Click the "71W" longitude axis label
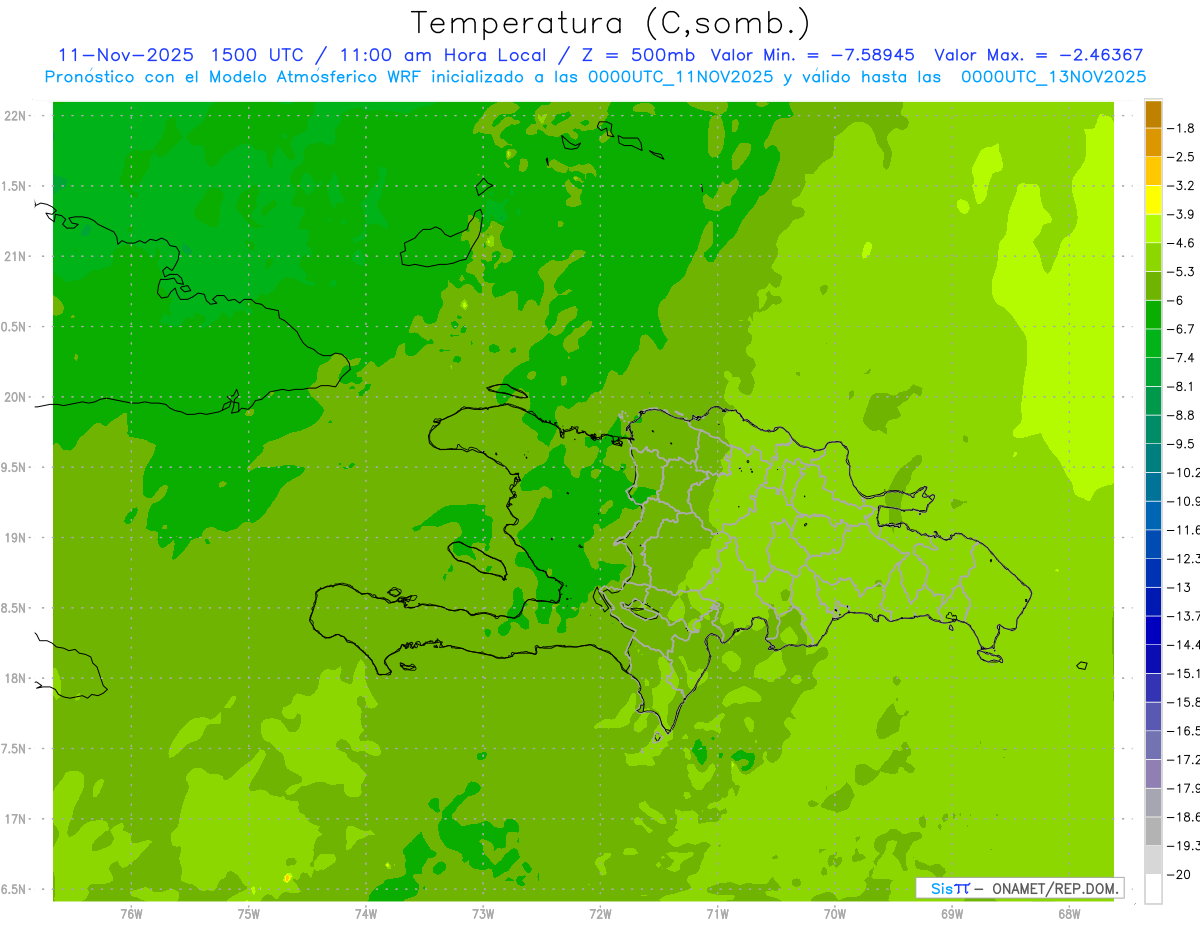Image resolution: width=1200 pixels, height=927 pixels. 717,914
